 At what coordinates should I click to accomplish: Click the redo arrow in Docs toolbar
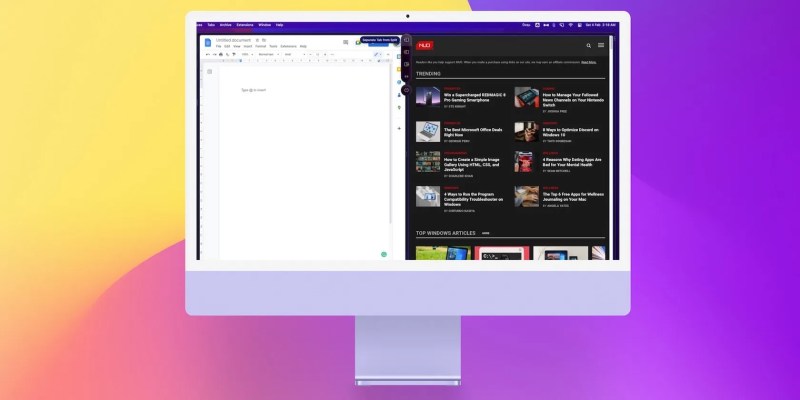[x=215, y=54]
